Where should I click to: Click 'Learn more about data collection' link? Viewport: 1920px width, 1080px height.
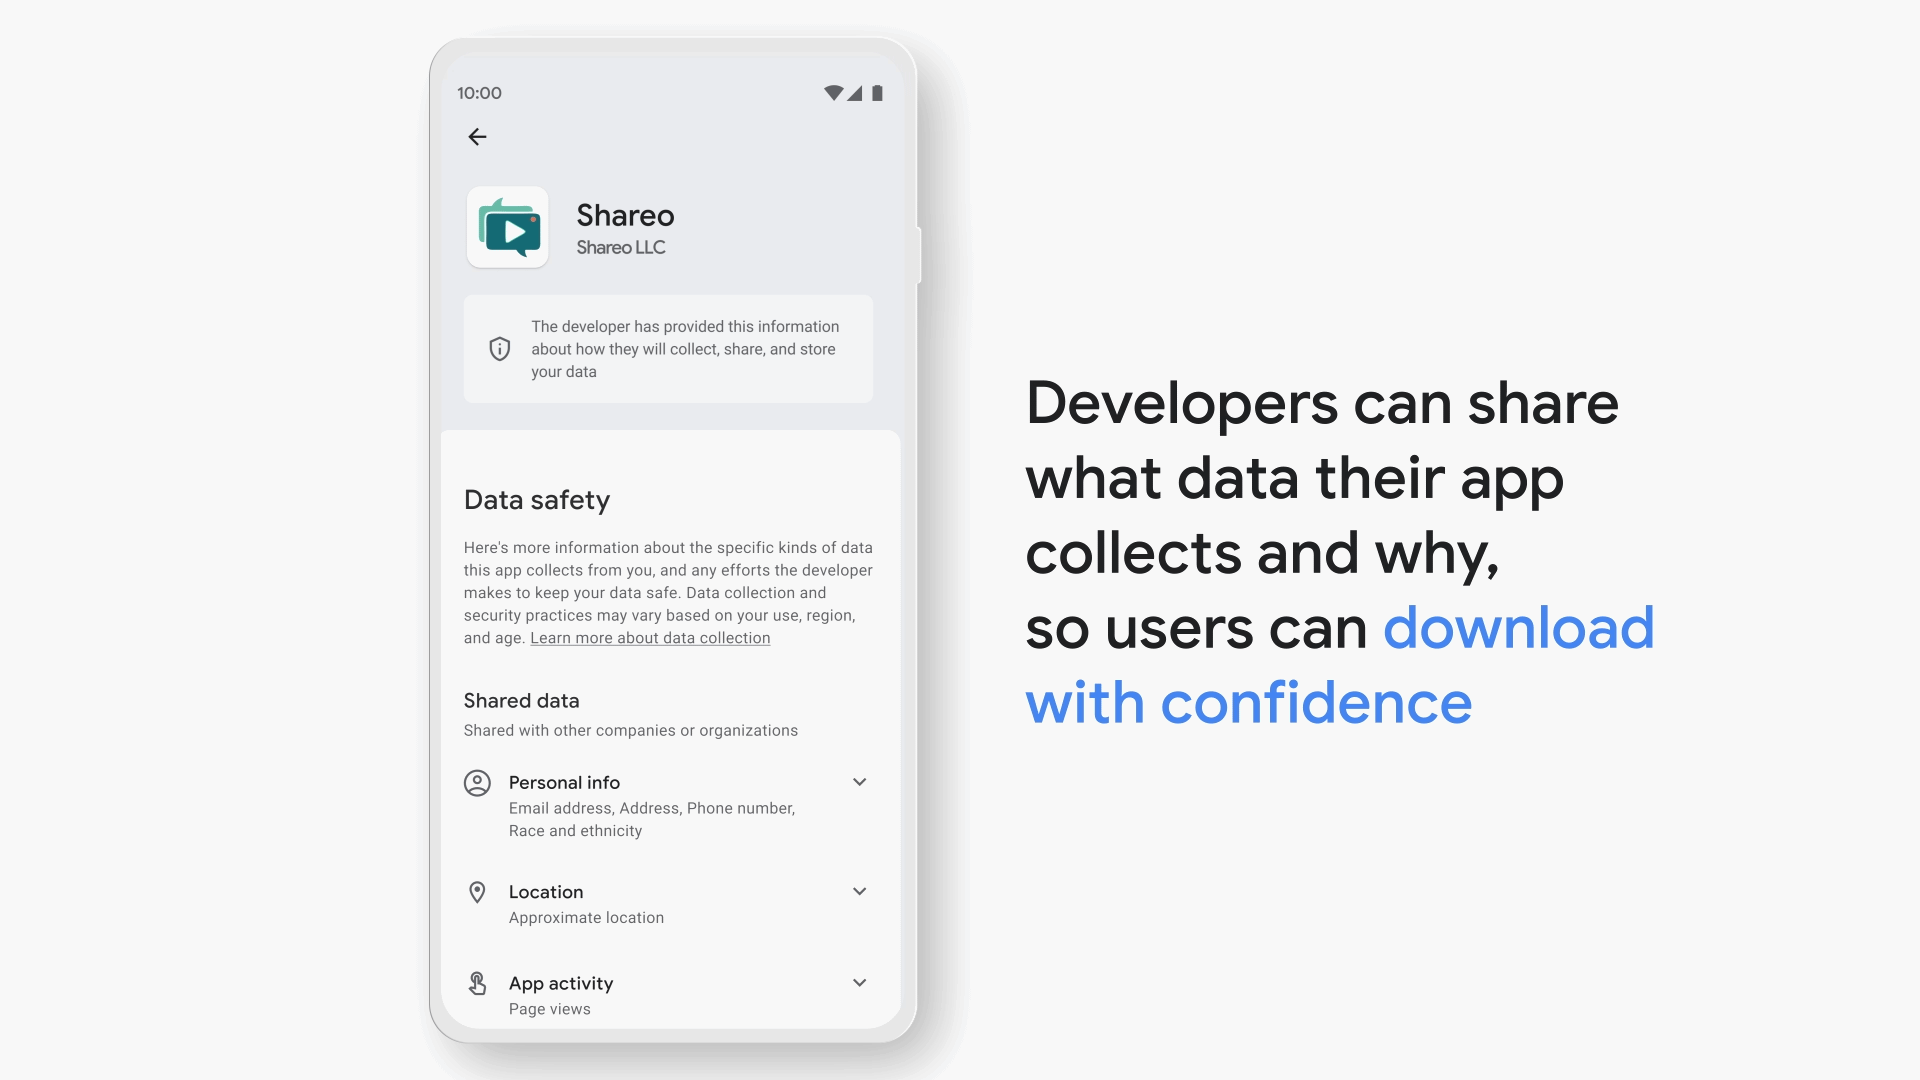click(650, 638)
